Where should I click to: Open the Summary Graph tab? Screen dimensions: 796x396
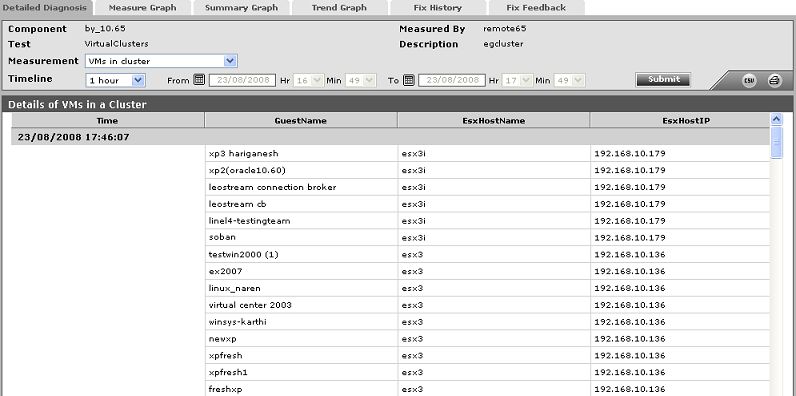(x=241, y=8)
